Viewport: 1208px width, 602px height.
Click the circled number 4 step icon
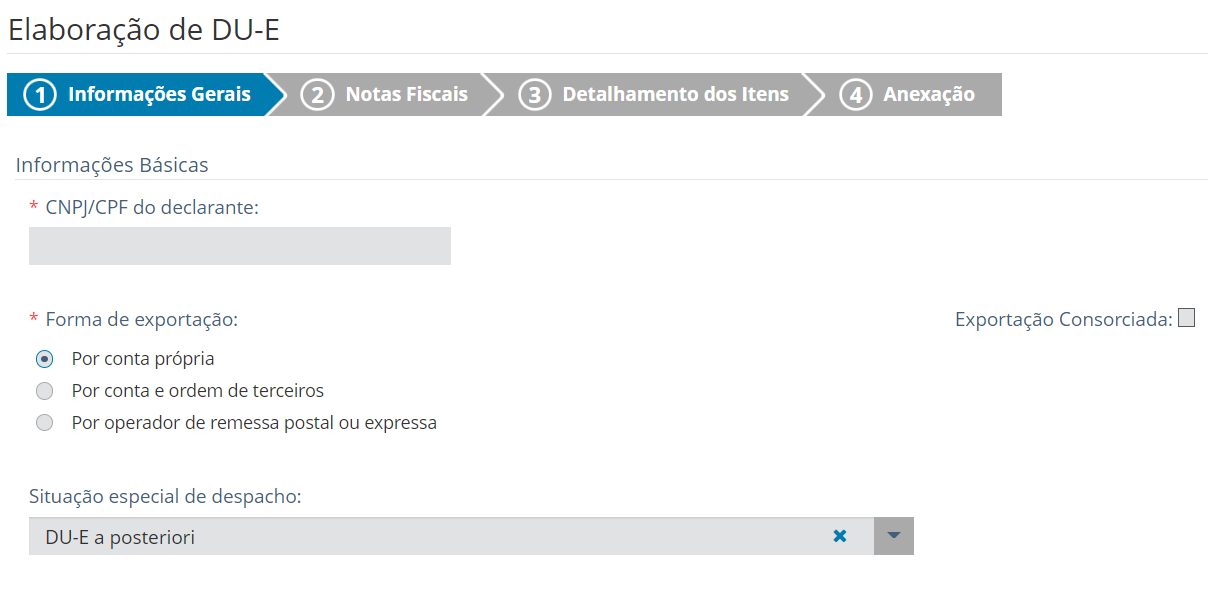[x=855, y=95]
